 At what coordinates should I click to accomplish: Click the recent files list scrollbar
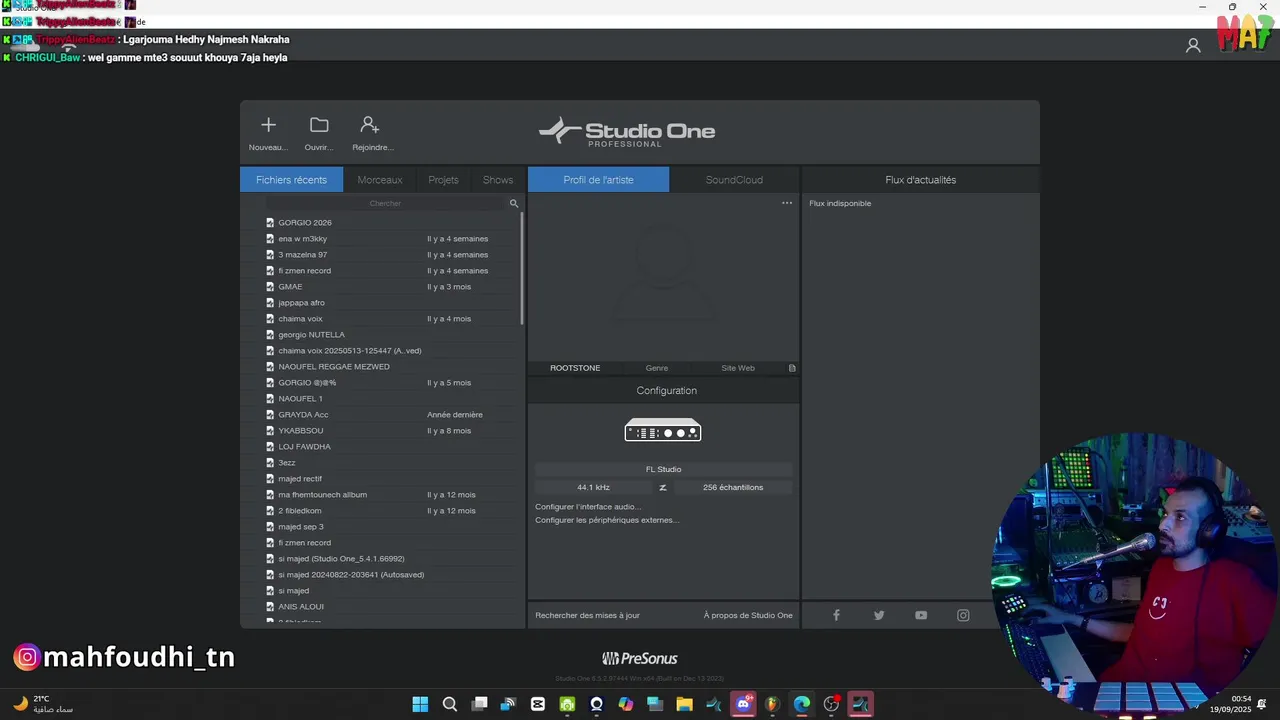click(x=522, y=268)
